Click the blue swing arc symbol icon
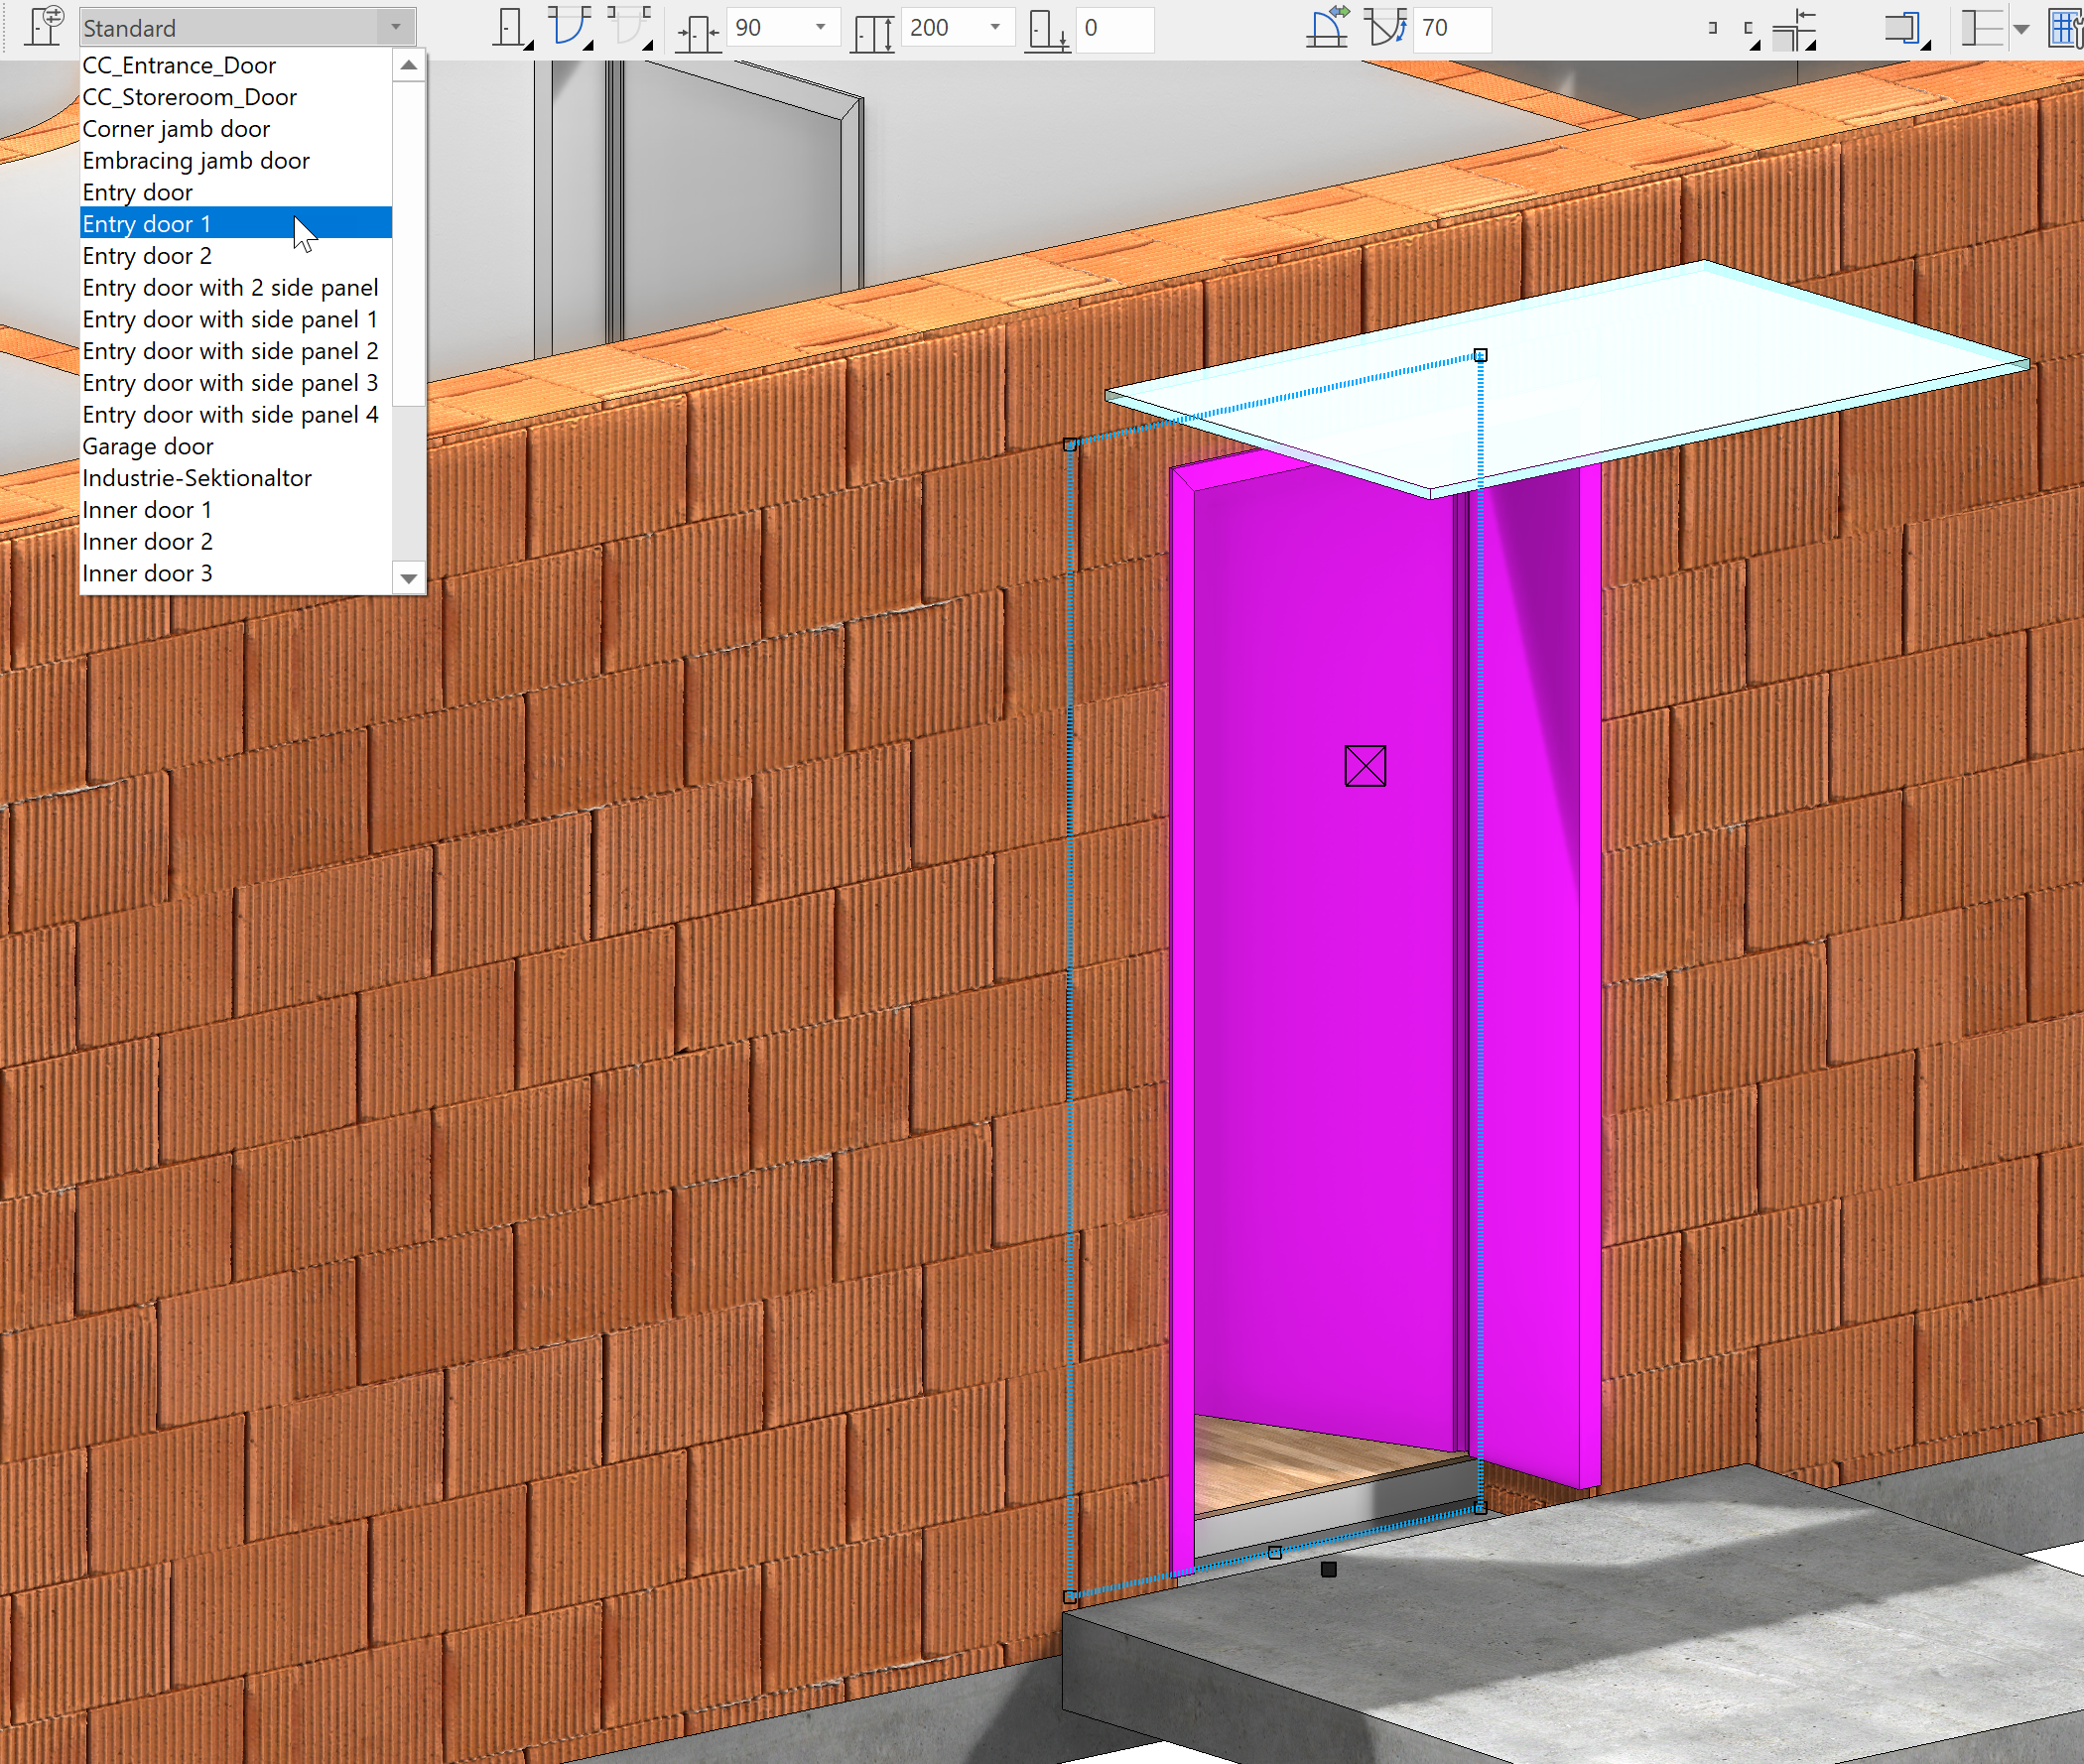The height and width of the screenshot is (1764, 2084). tap(570, 27)
